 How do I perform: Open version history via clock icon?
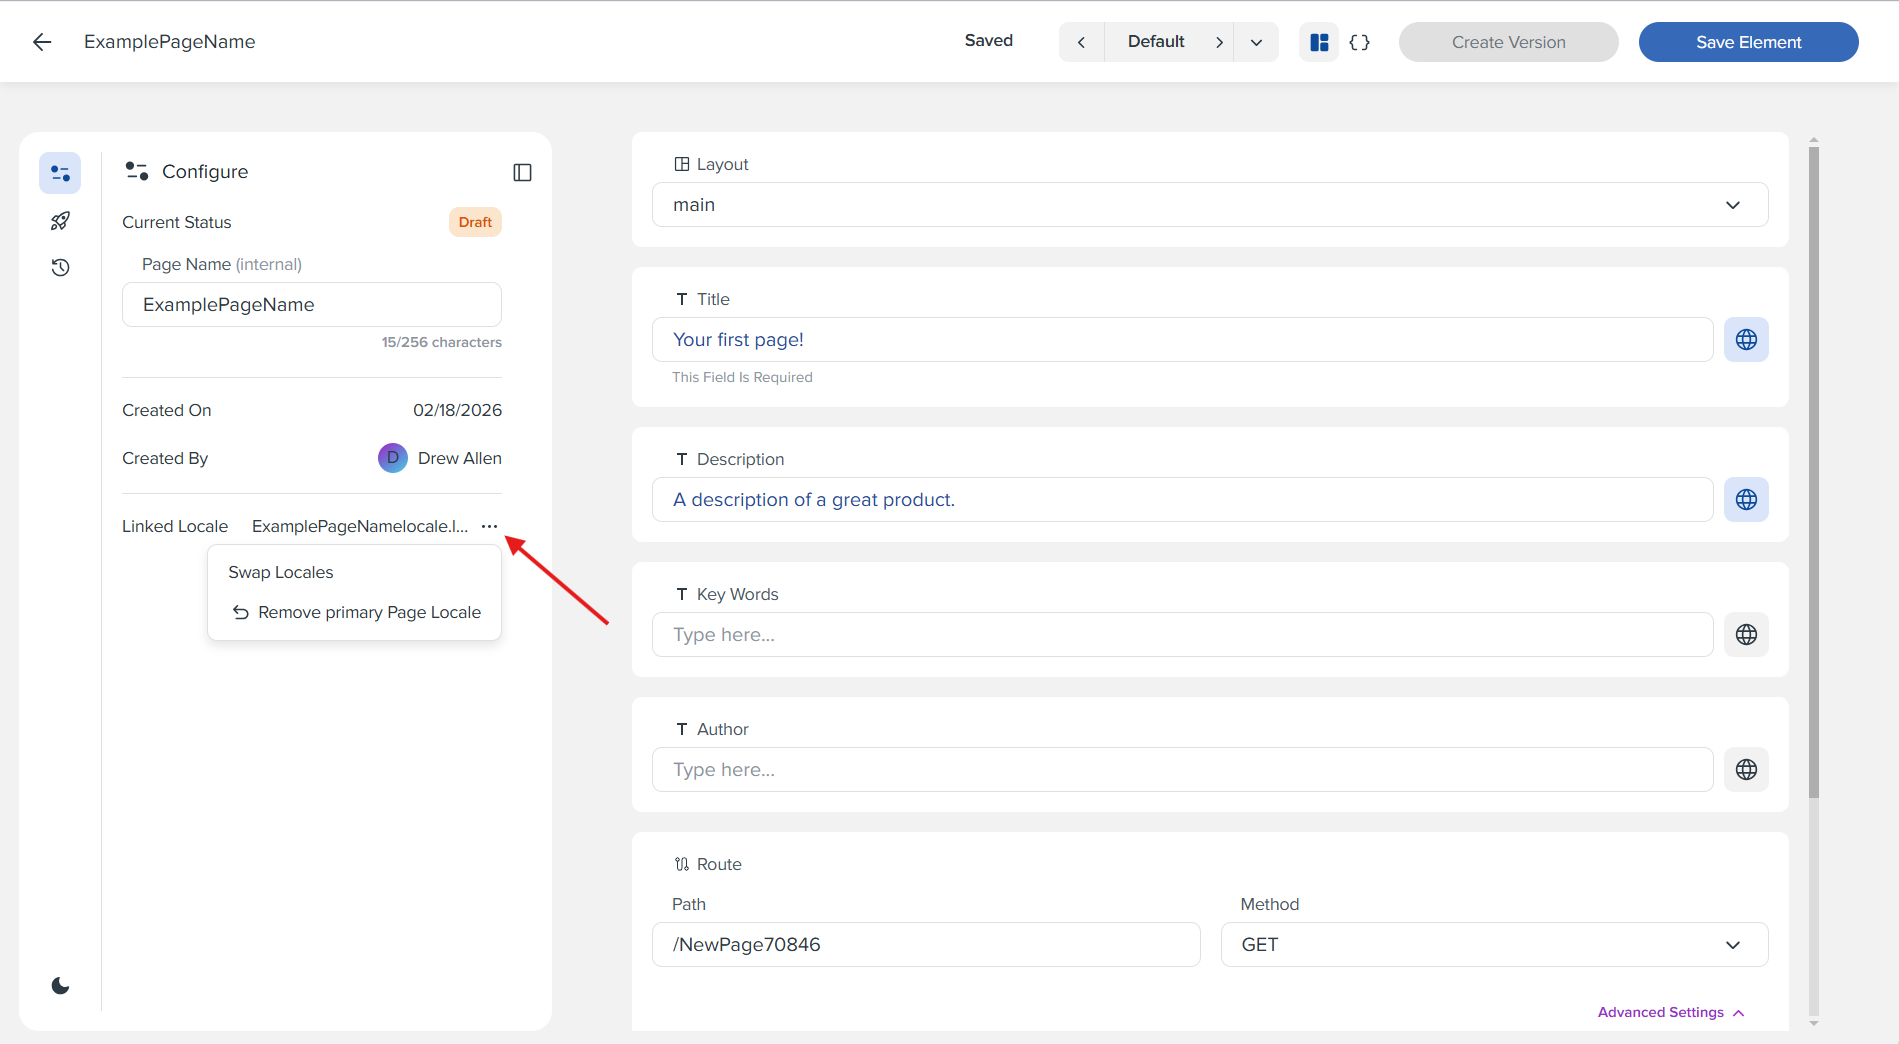60,267
